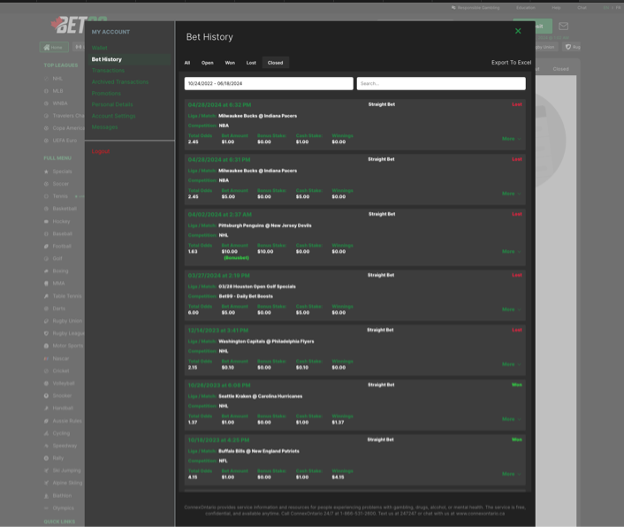The image size is (624, 528).
Task: Click the bet history Search field
Action: 440,84
